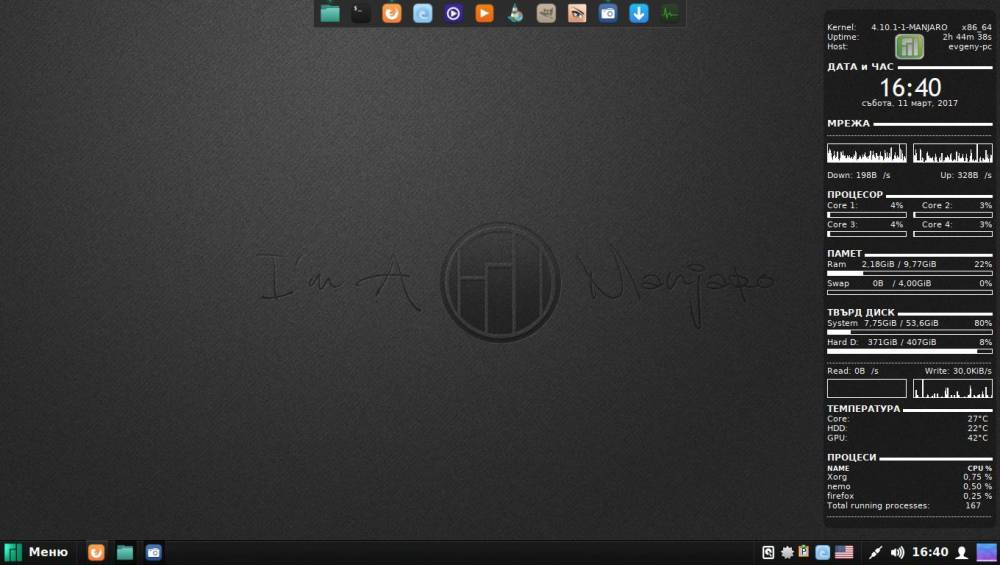The image size is (1000, 565).
Task: Click the 'Down: 198B /s' reading
Action: click(x=858, y=175)
